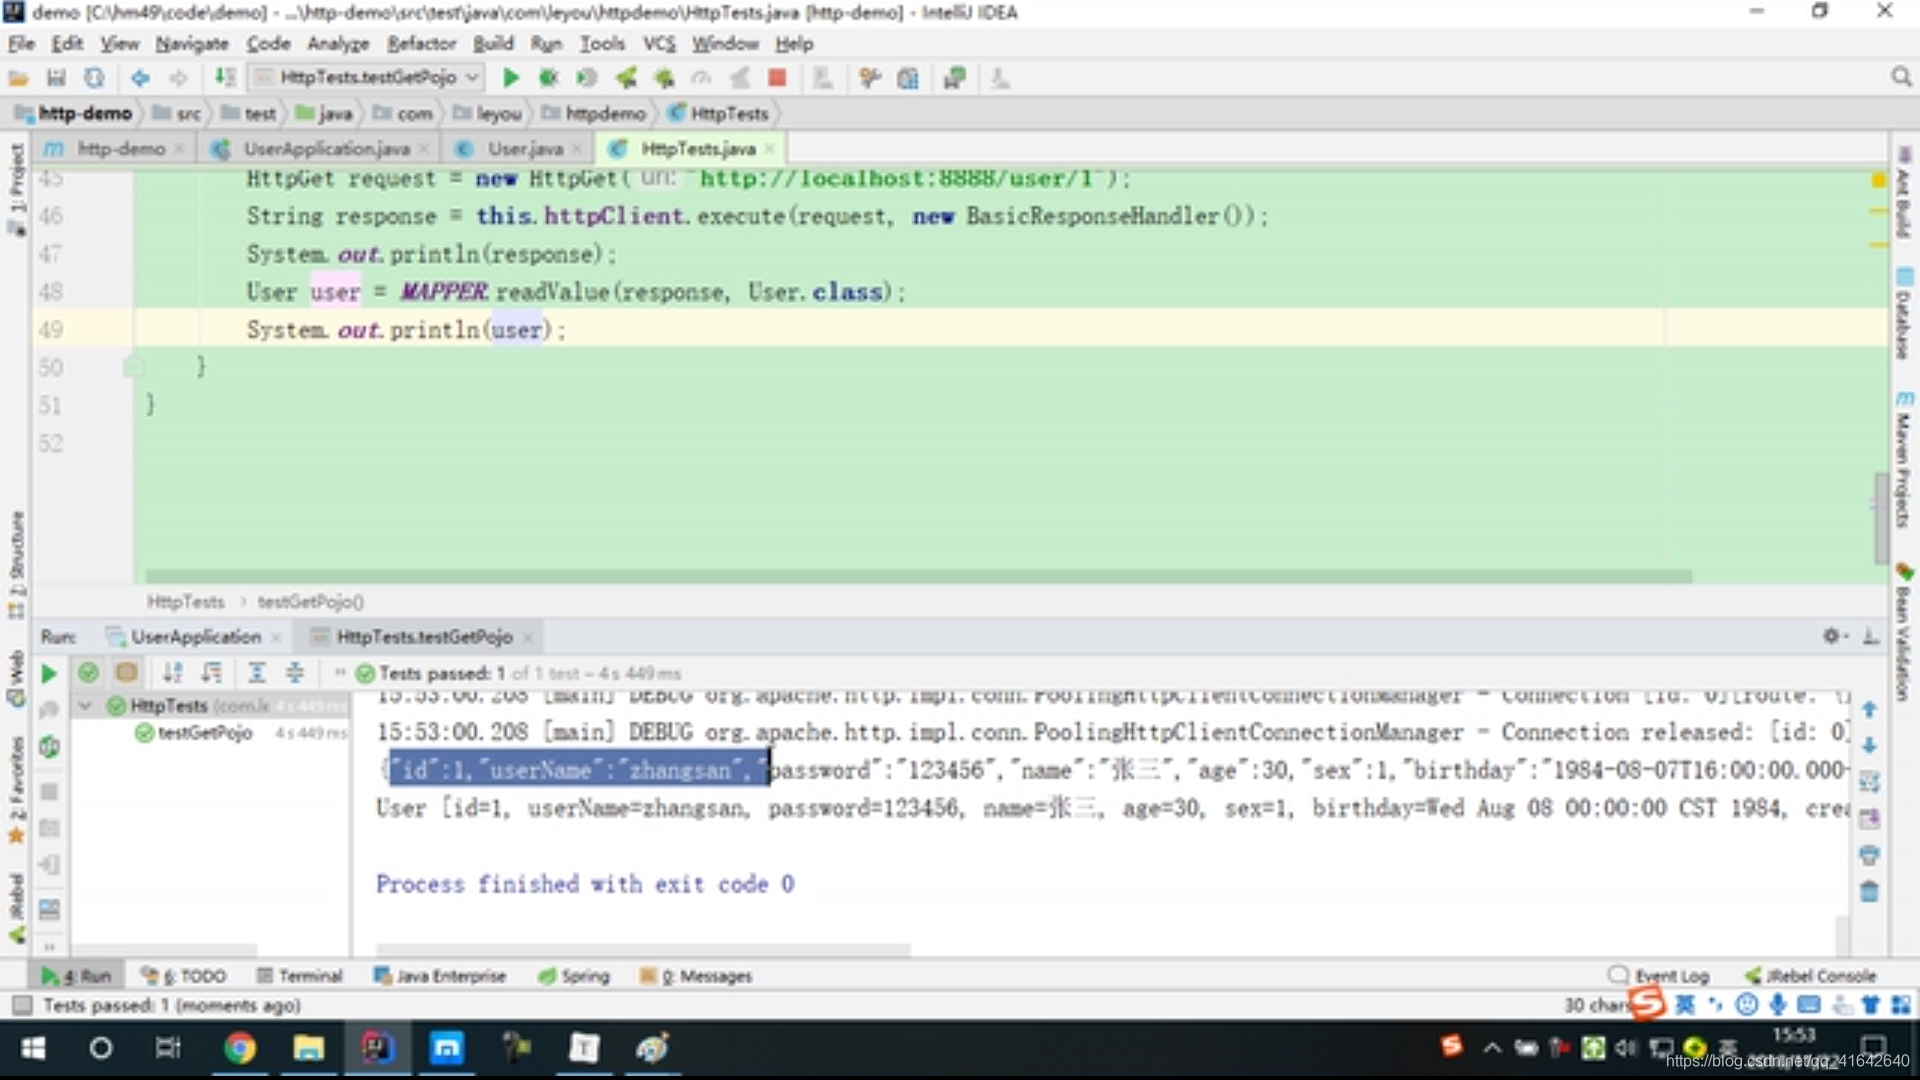Toggle the Maven Projects tool window

click(x=1904, y=460)
